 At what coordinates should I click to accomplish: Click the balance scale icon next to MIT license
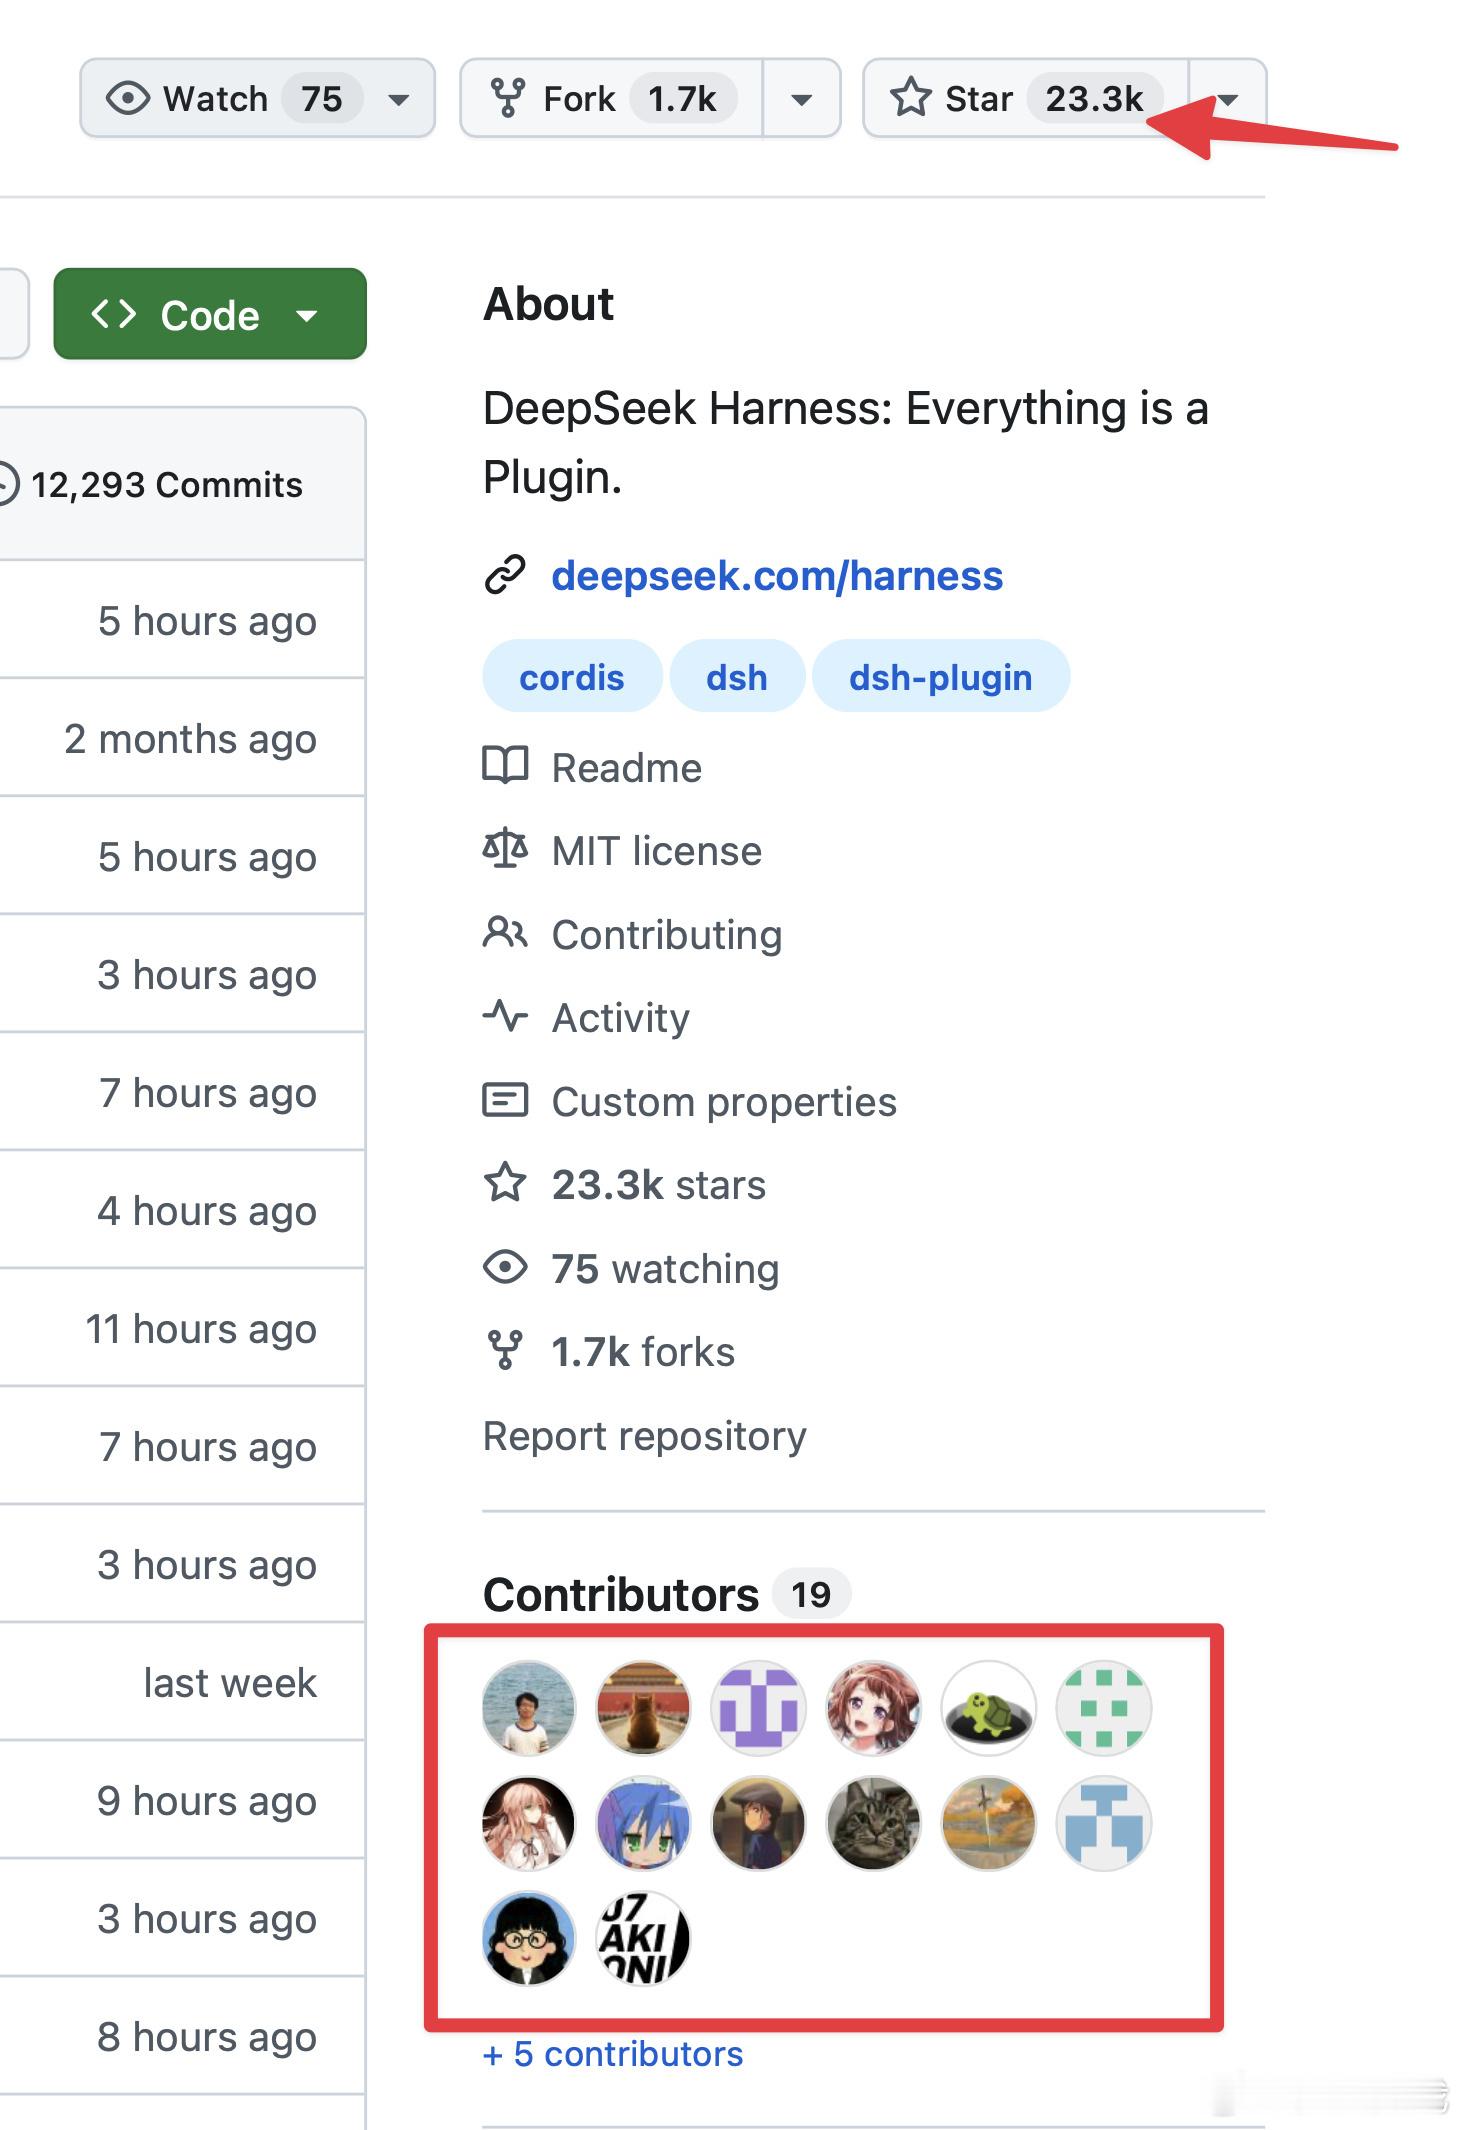tap(505, 850)
